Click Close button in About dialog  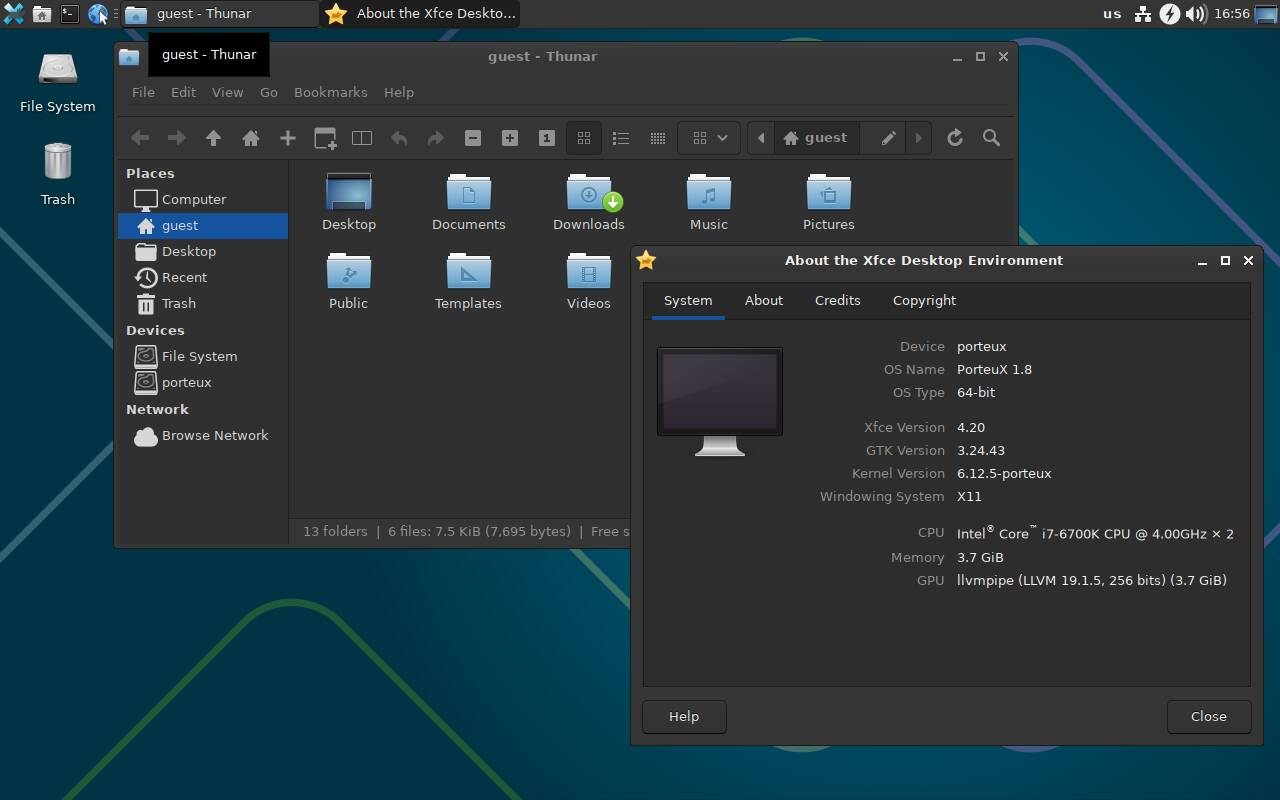[x=1209, y=716]
